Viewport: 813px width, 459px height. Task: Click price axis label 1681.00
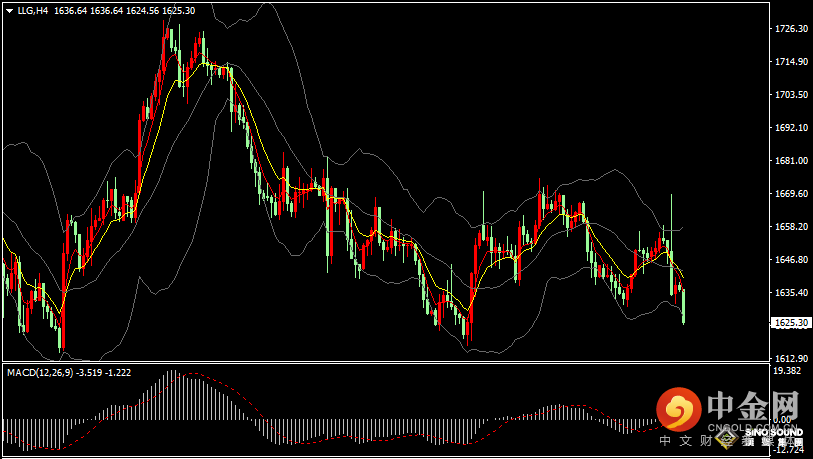(x=791, y=161)
